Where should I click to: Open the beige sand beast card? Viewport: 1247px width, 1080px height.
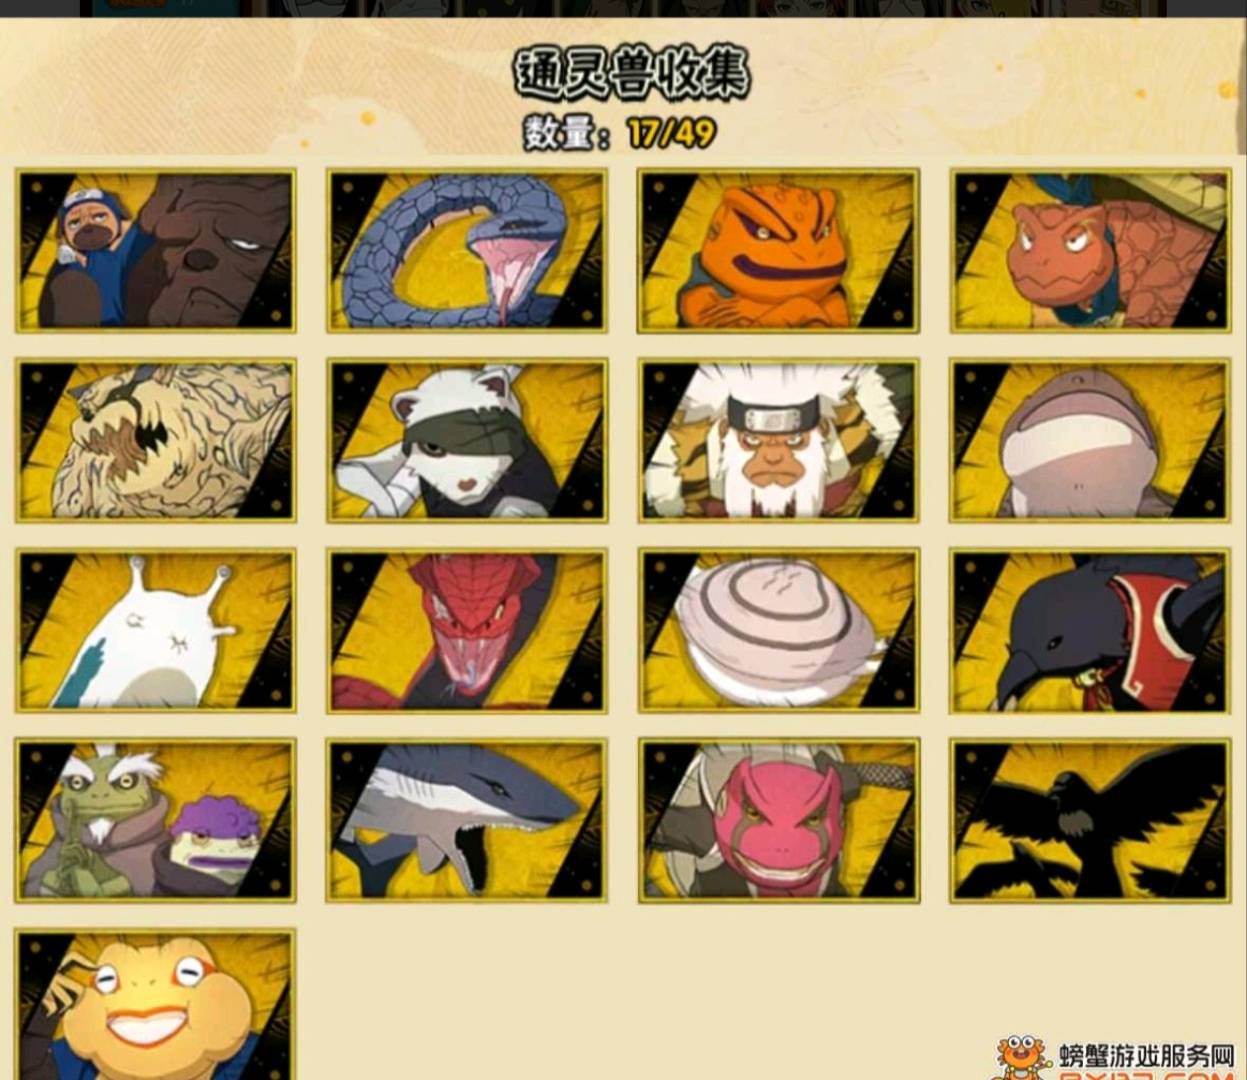click(156, 441)
